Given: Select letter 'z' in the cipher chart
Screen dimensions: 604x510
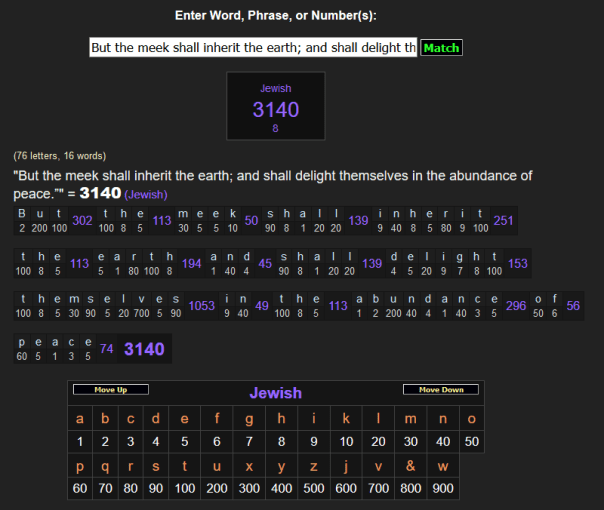Looking at the screenshot, I should point(314,466).
